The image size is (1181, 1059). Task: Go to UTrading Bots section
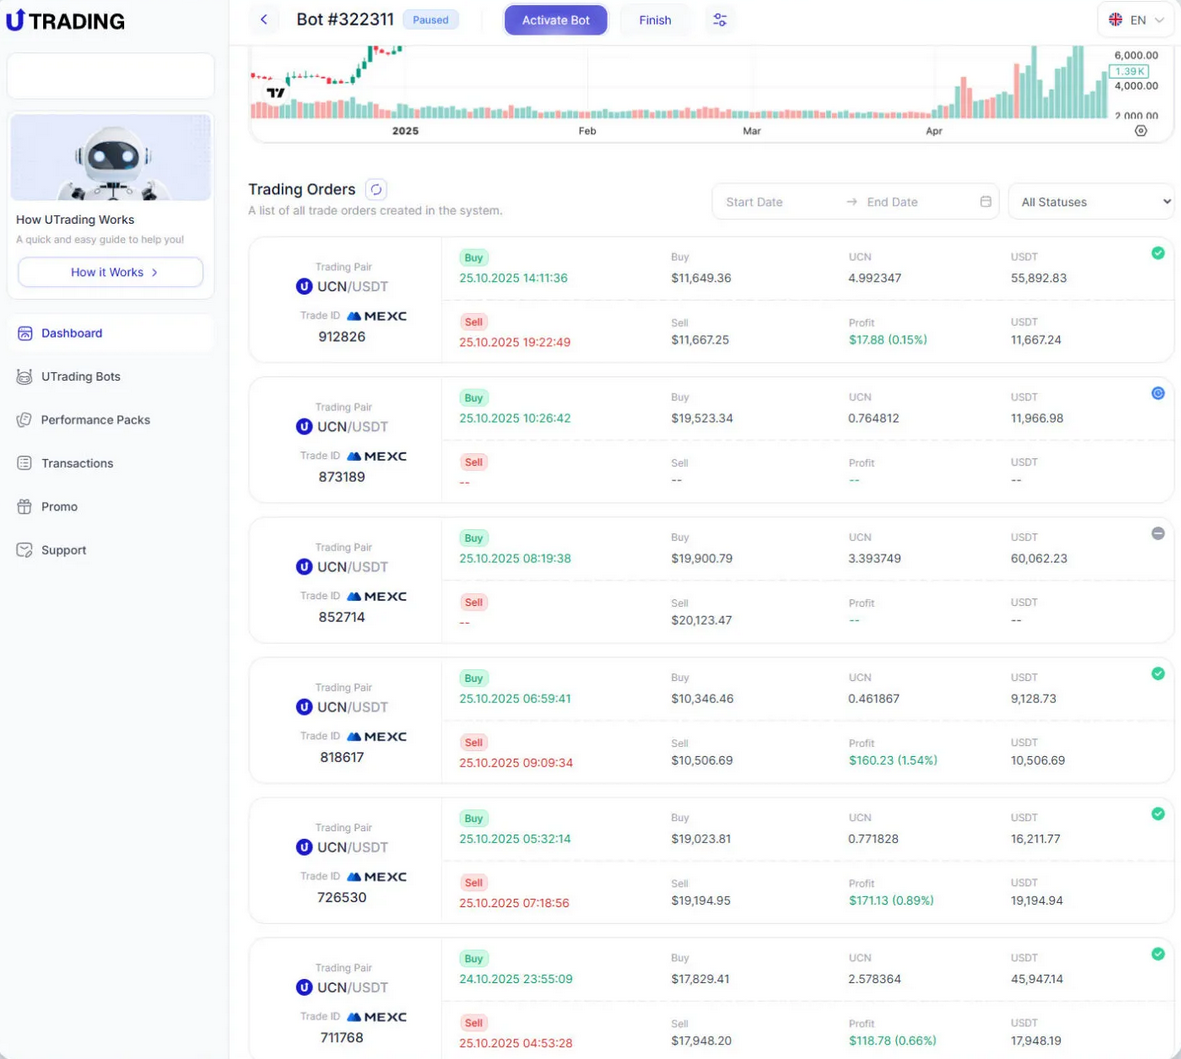(x=80, y=377)
